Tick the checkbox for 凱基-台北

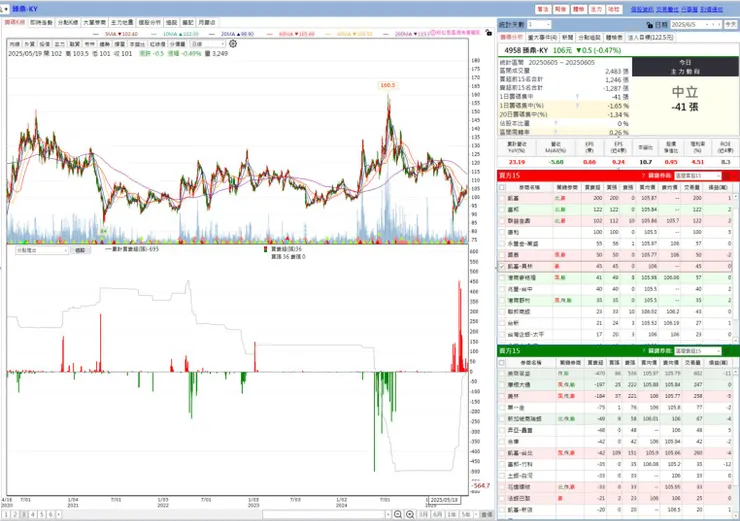coord(502,453)
